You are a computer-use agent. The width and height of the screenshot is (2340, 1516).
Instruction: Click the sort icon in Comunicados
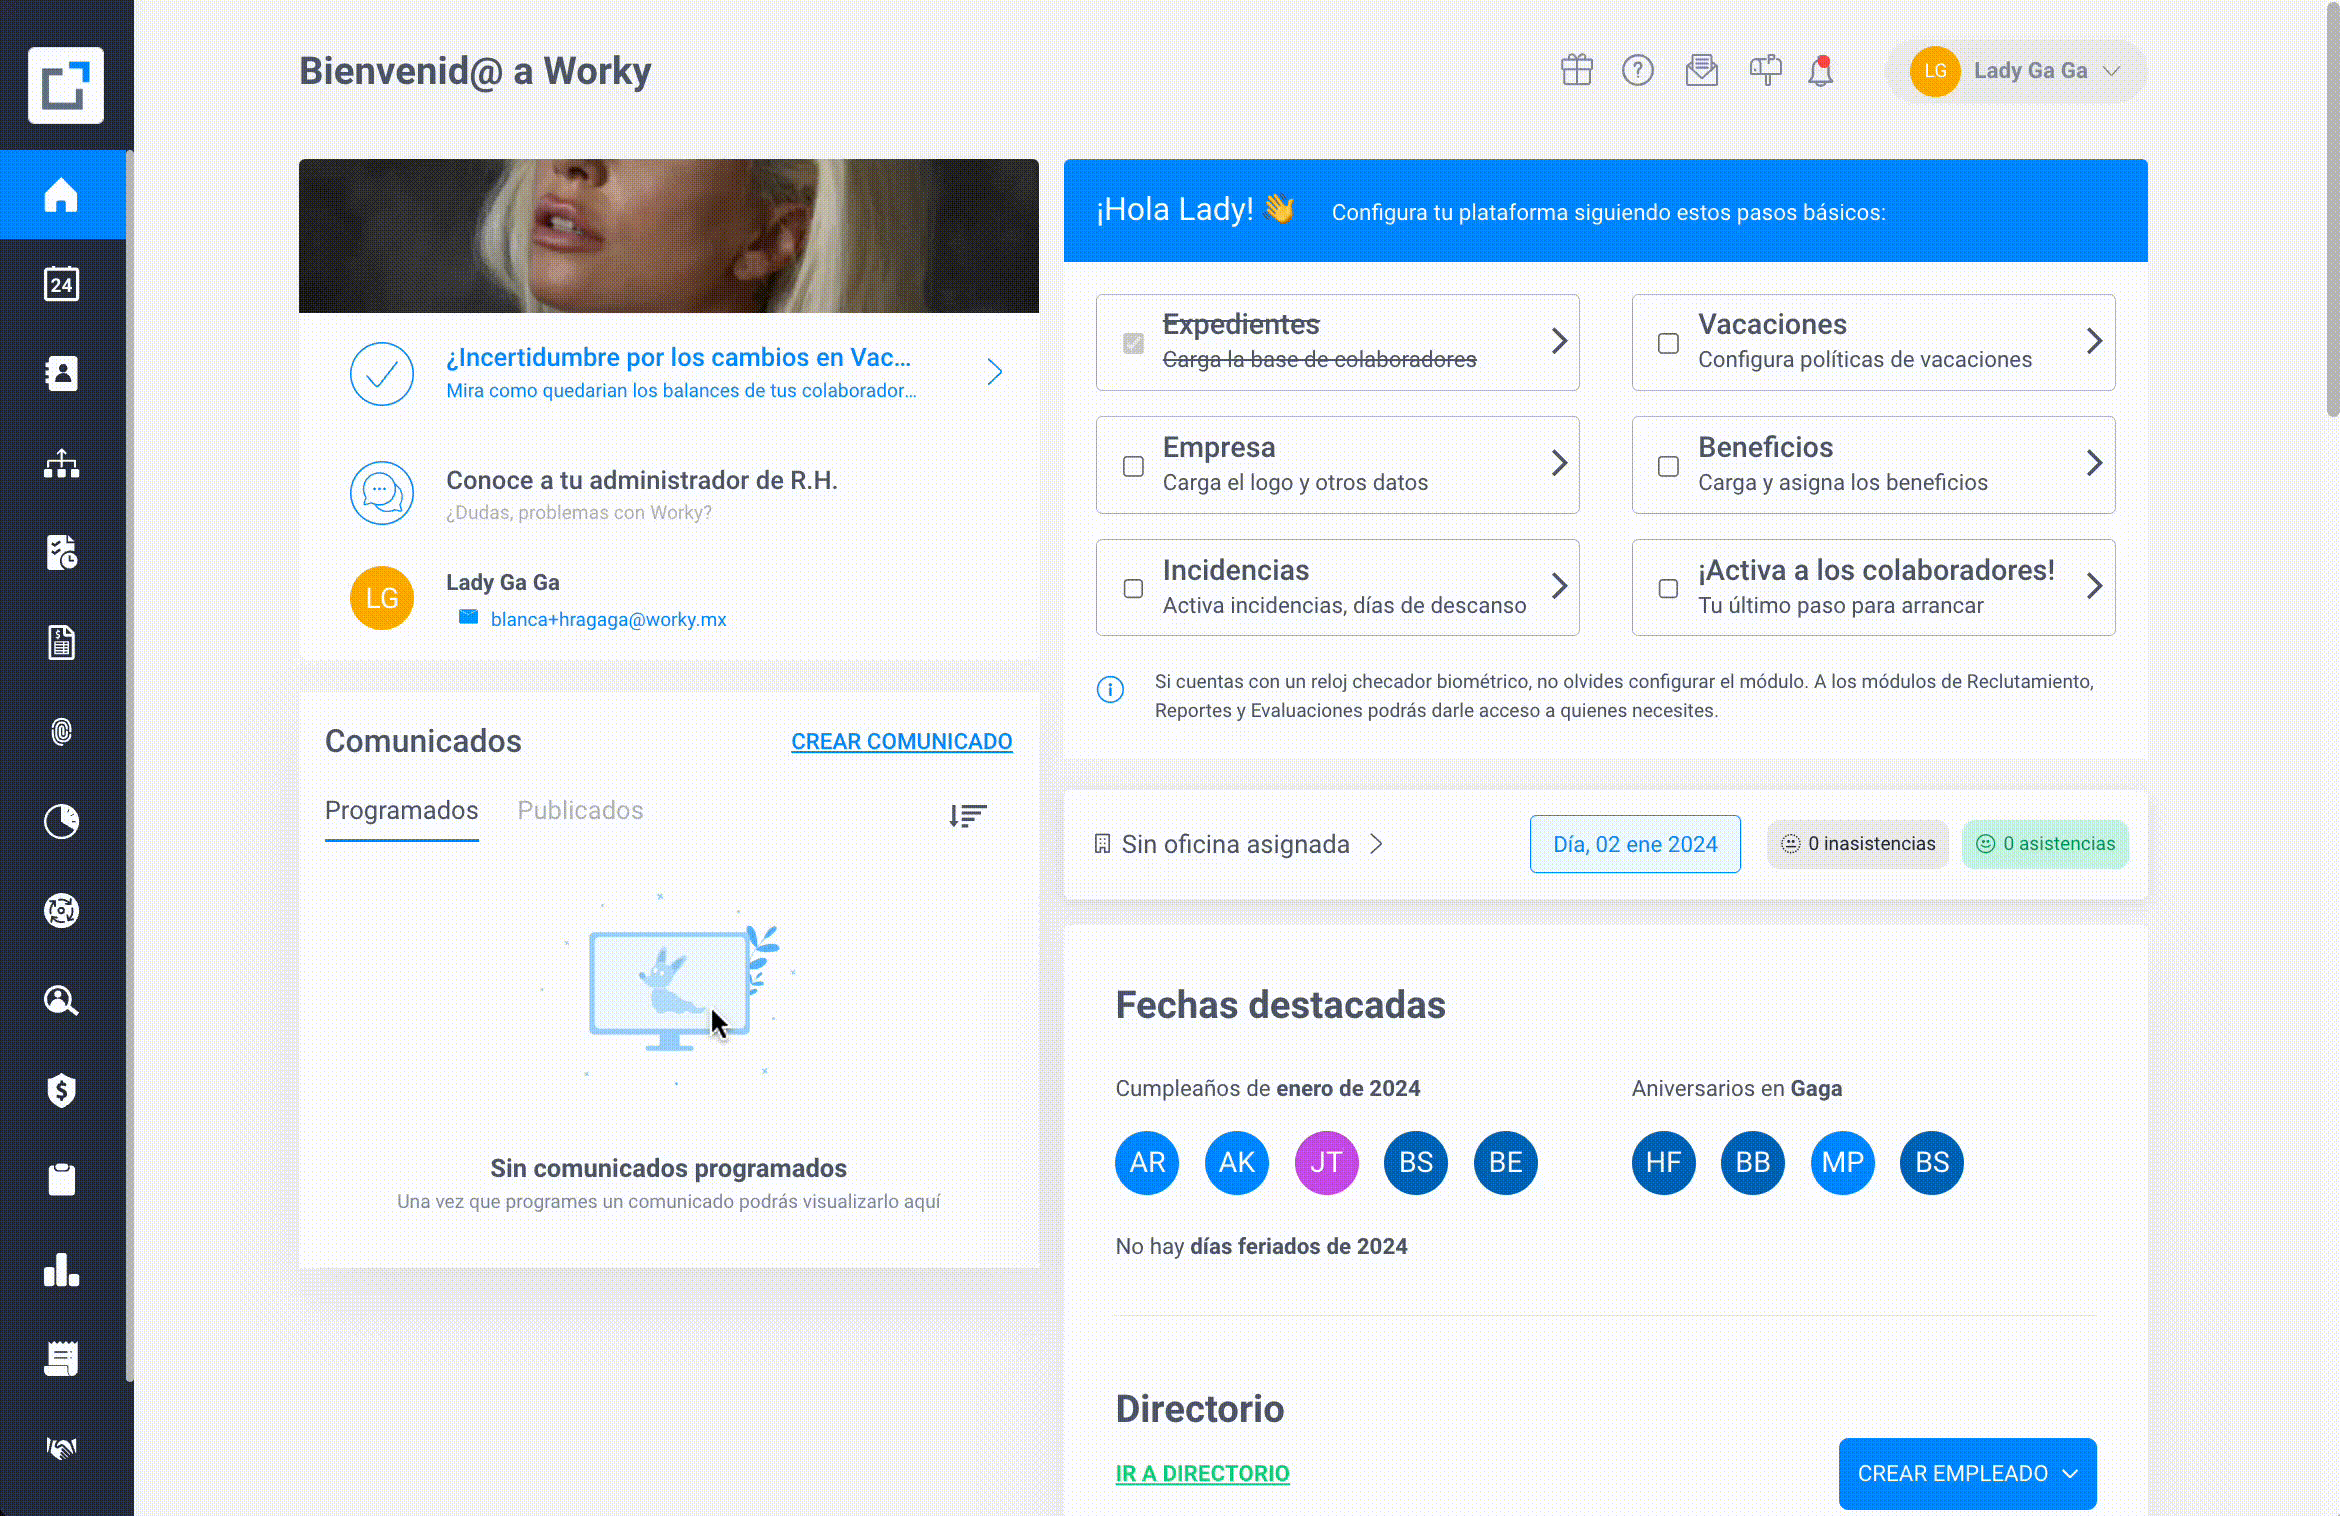click(x=968, y=816)
